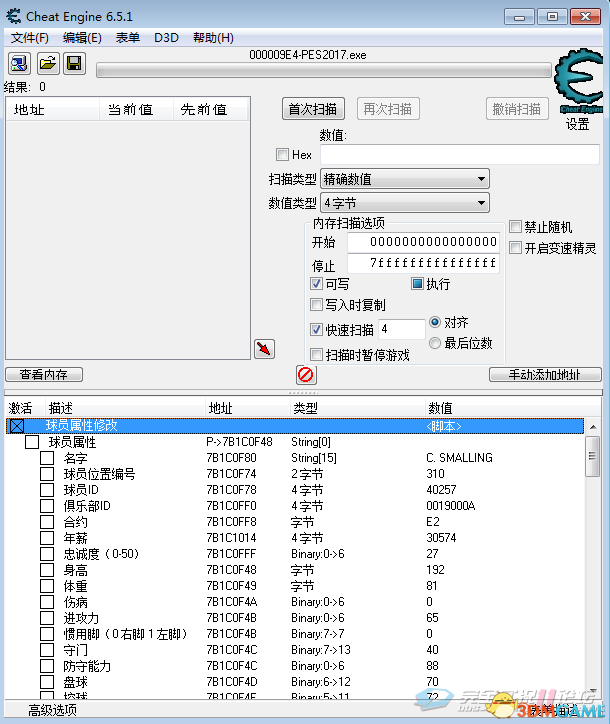Click the 查看内存 memory view button
This screenshot has height=724, width=610.
44,374
